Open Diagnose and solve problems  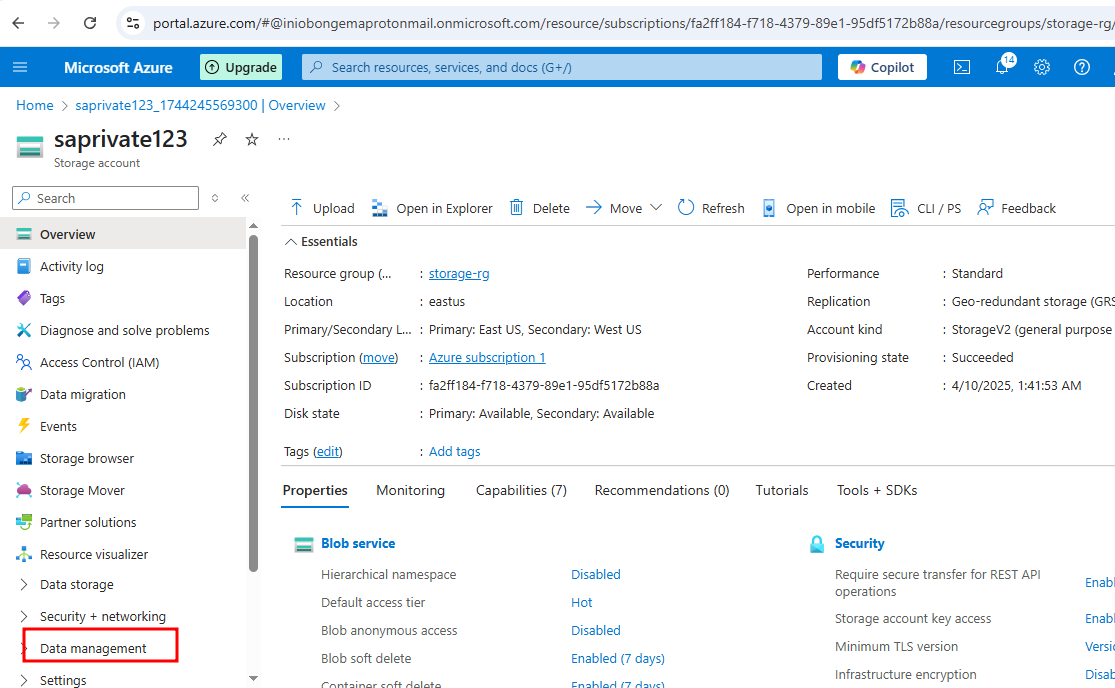124,330
